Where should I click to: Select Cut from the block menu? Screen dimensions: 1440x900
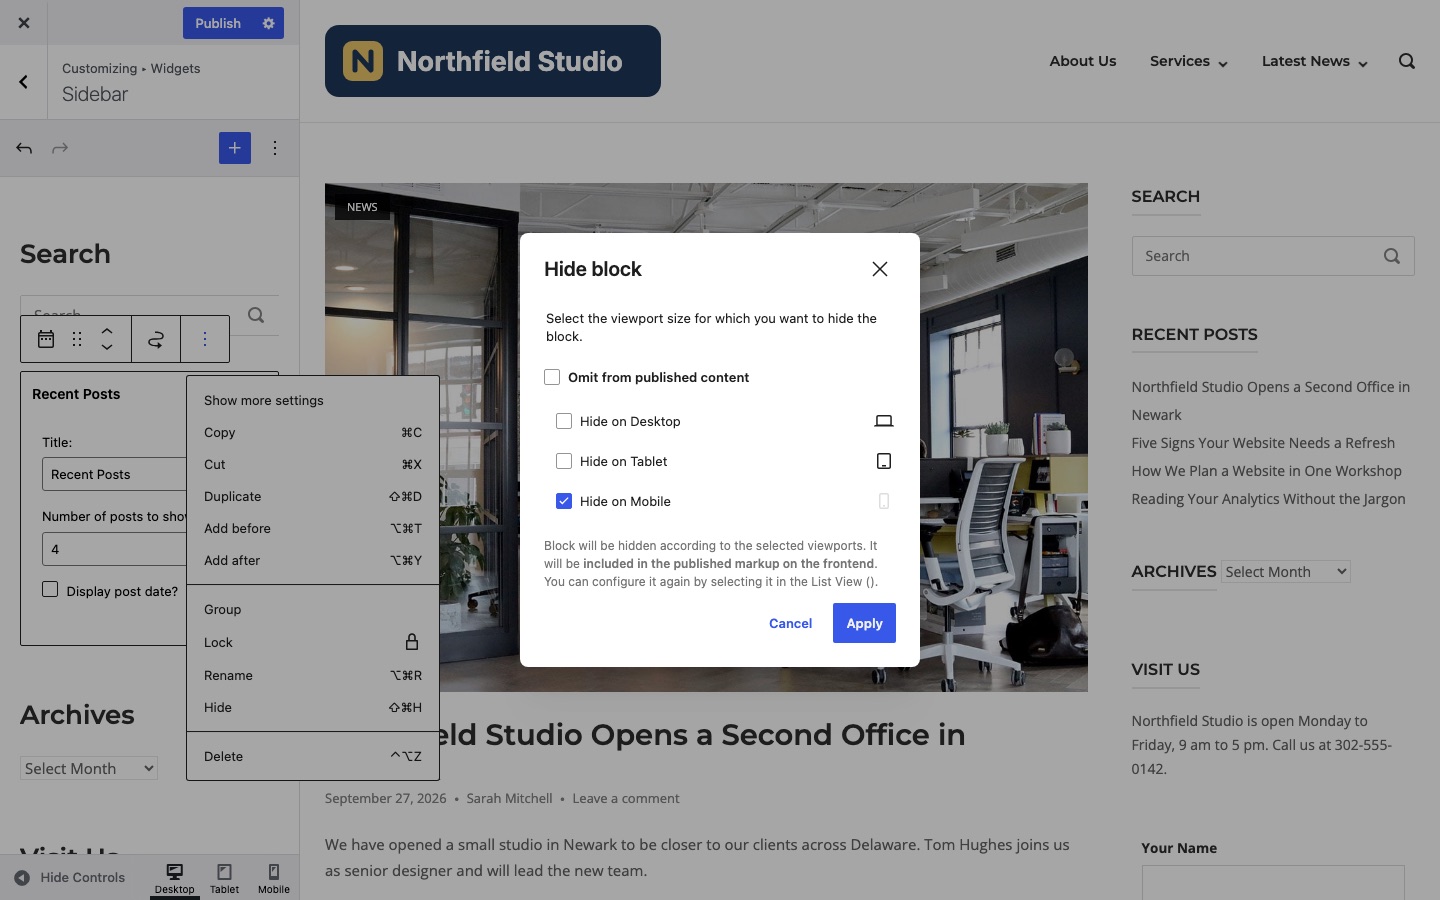(x=313, y=464)
